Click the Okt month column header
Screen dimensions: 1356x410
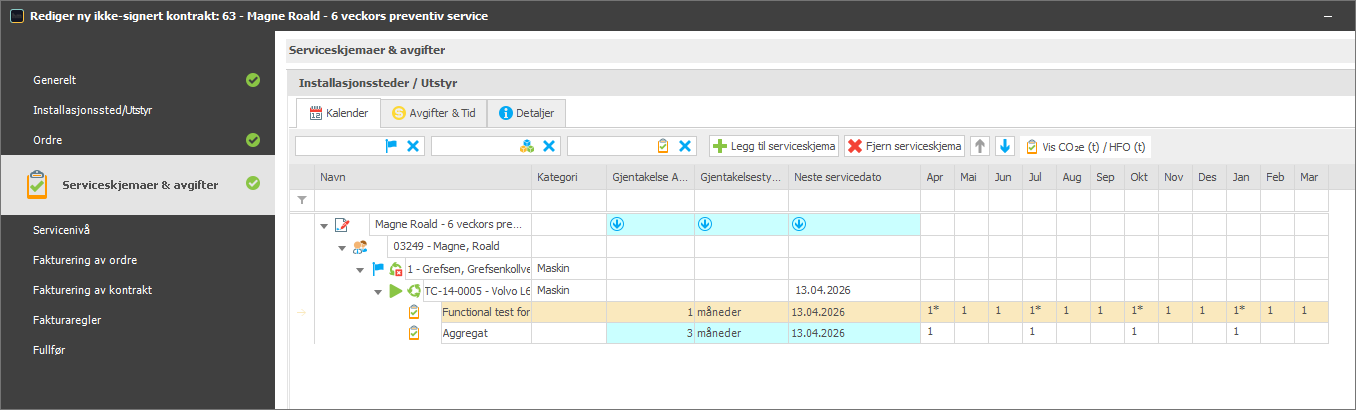[x=1141, y=177]
